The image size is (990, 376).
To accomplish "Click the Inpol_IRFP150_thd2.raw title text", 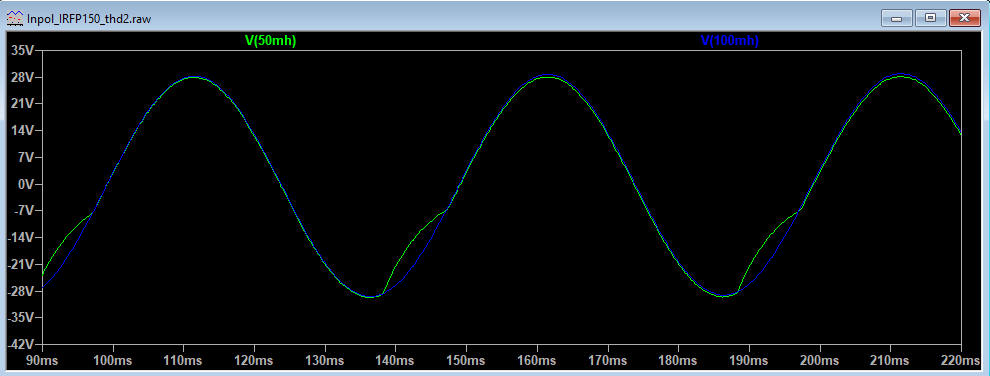I will click(x=88, y=19).
